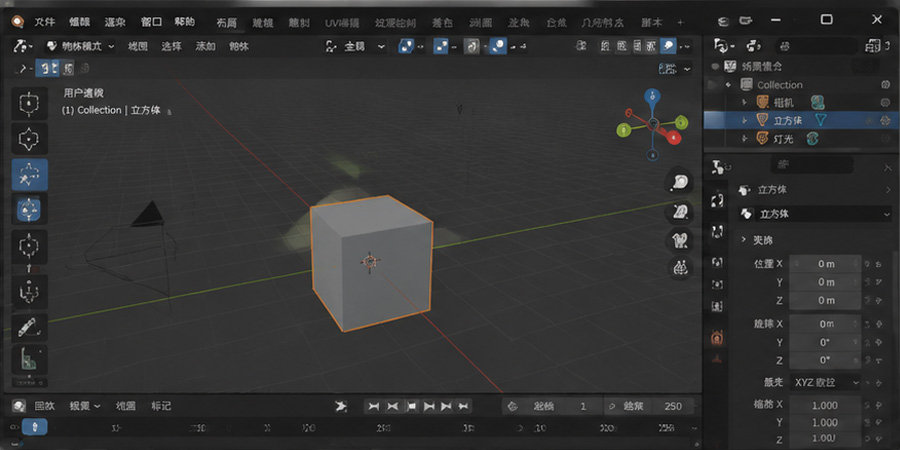Add a new workspace with the plus tab
This screenshot has height=450, width=900.
[681, 22]
